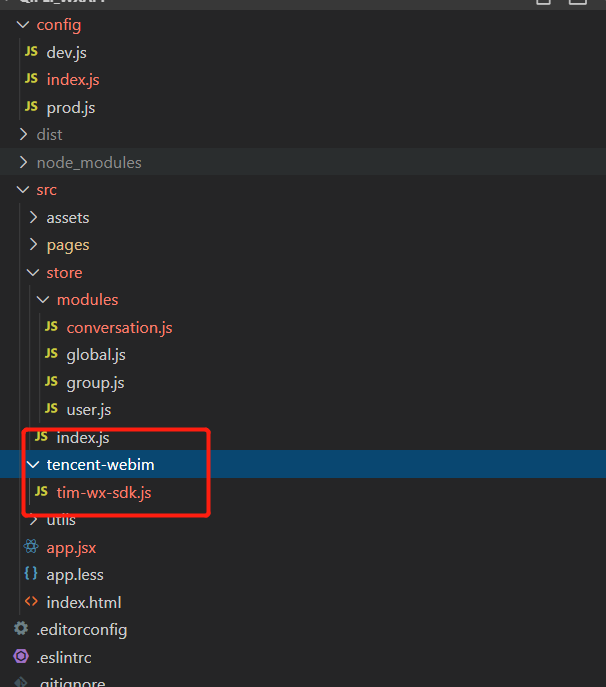Open prod.js file
The height and width of the screenshot is (687, 606).
pos(71,108)
